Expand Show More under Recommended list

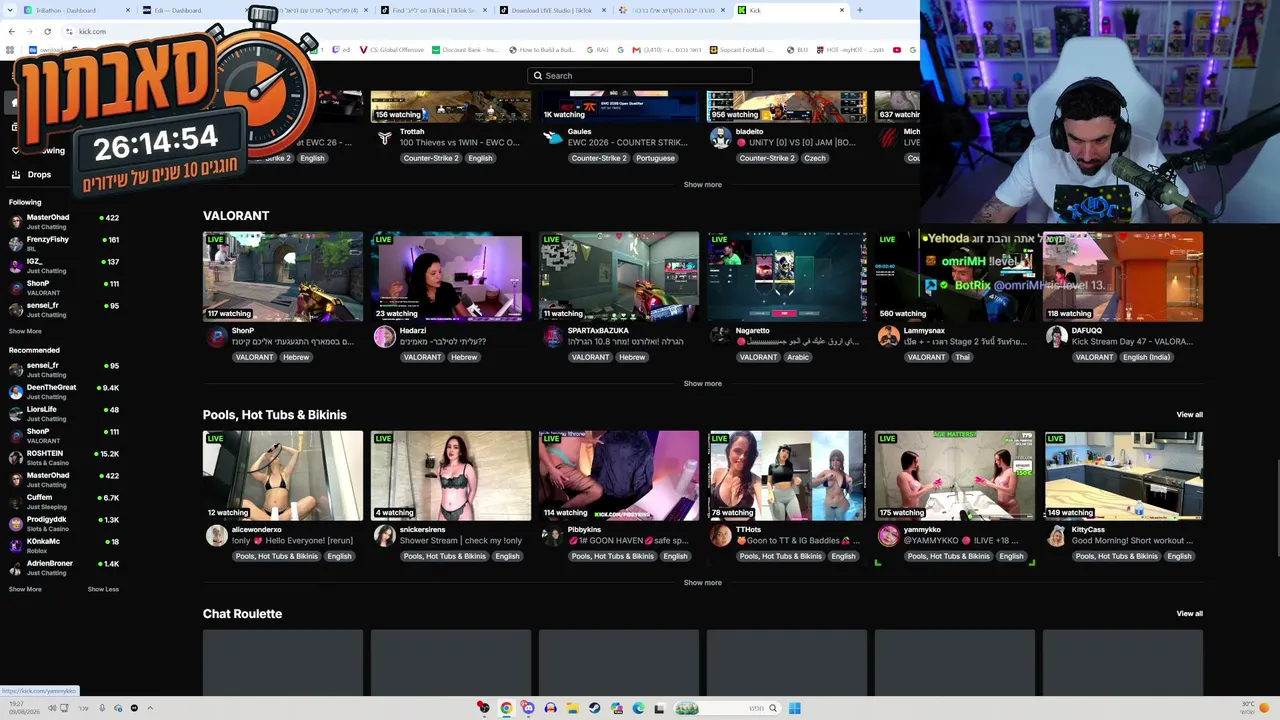pyautogui.click(x=25, y=589)
